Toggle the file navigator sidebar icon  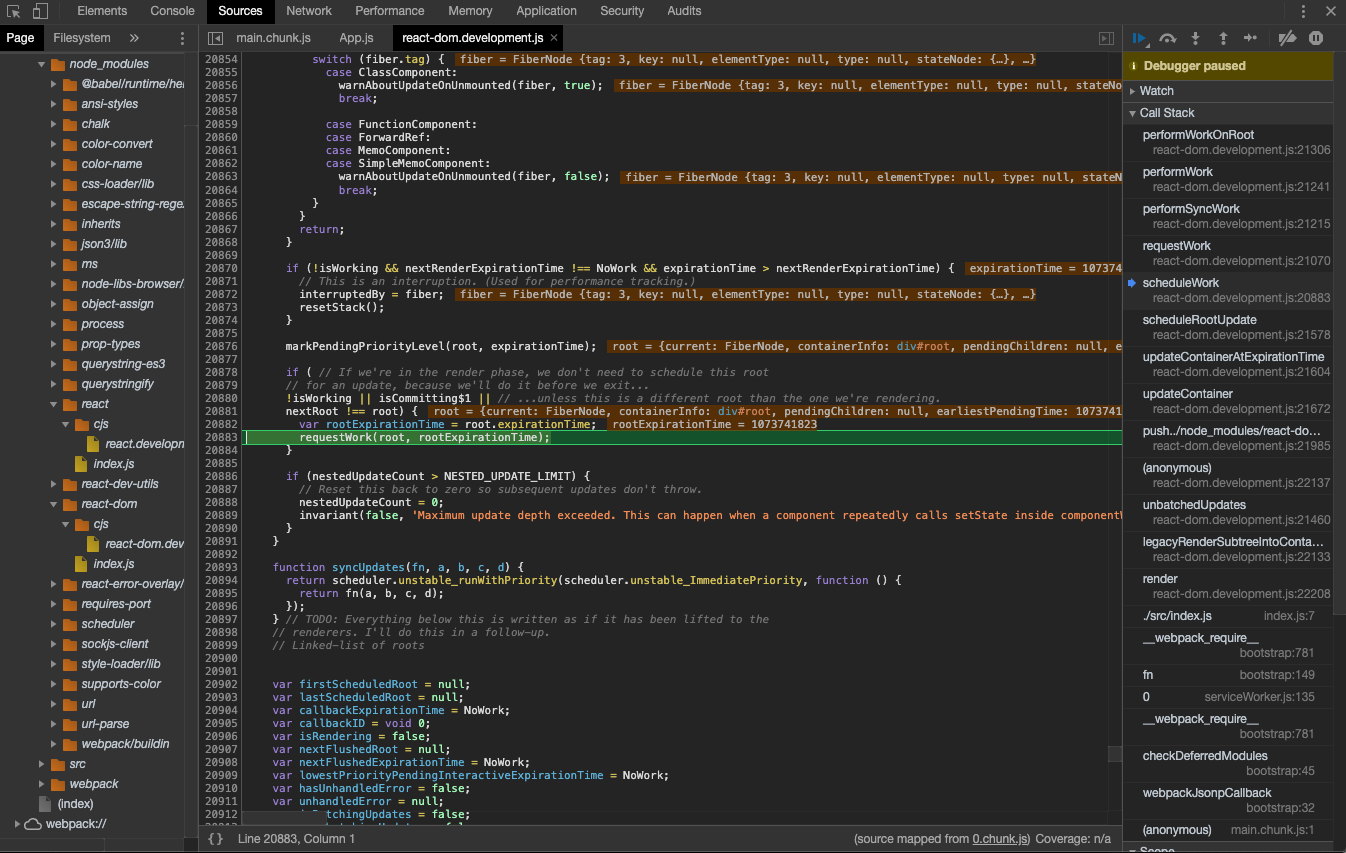215,38
